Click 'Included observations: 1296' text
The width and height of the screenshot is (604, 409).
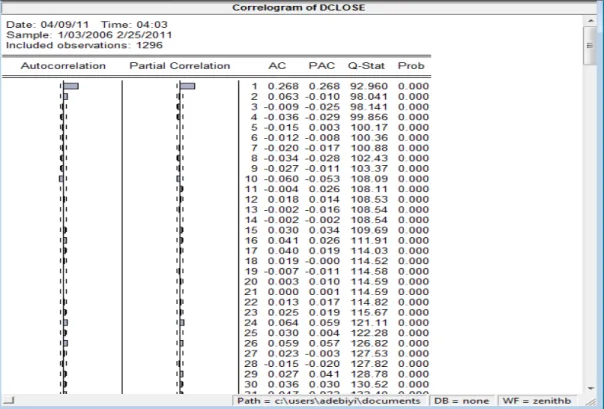(84, 45)
